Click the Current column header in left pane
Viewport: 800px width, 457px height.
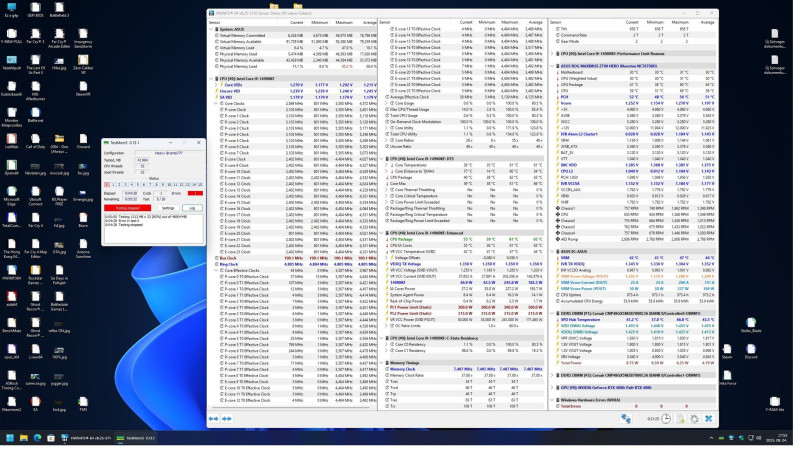tap(296, 22)
